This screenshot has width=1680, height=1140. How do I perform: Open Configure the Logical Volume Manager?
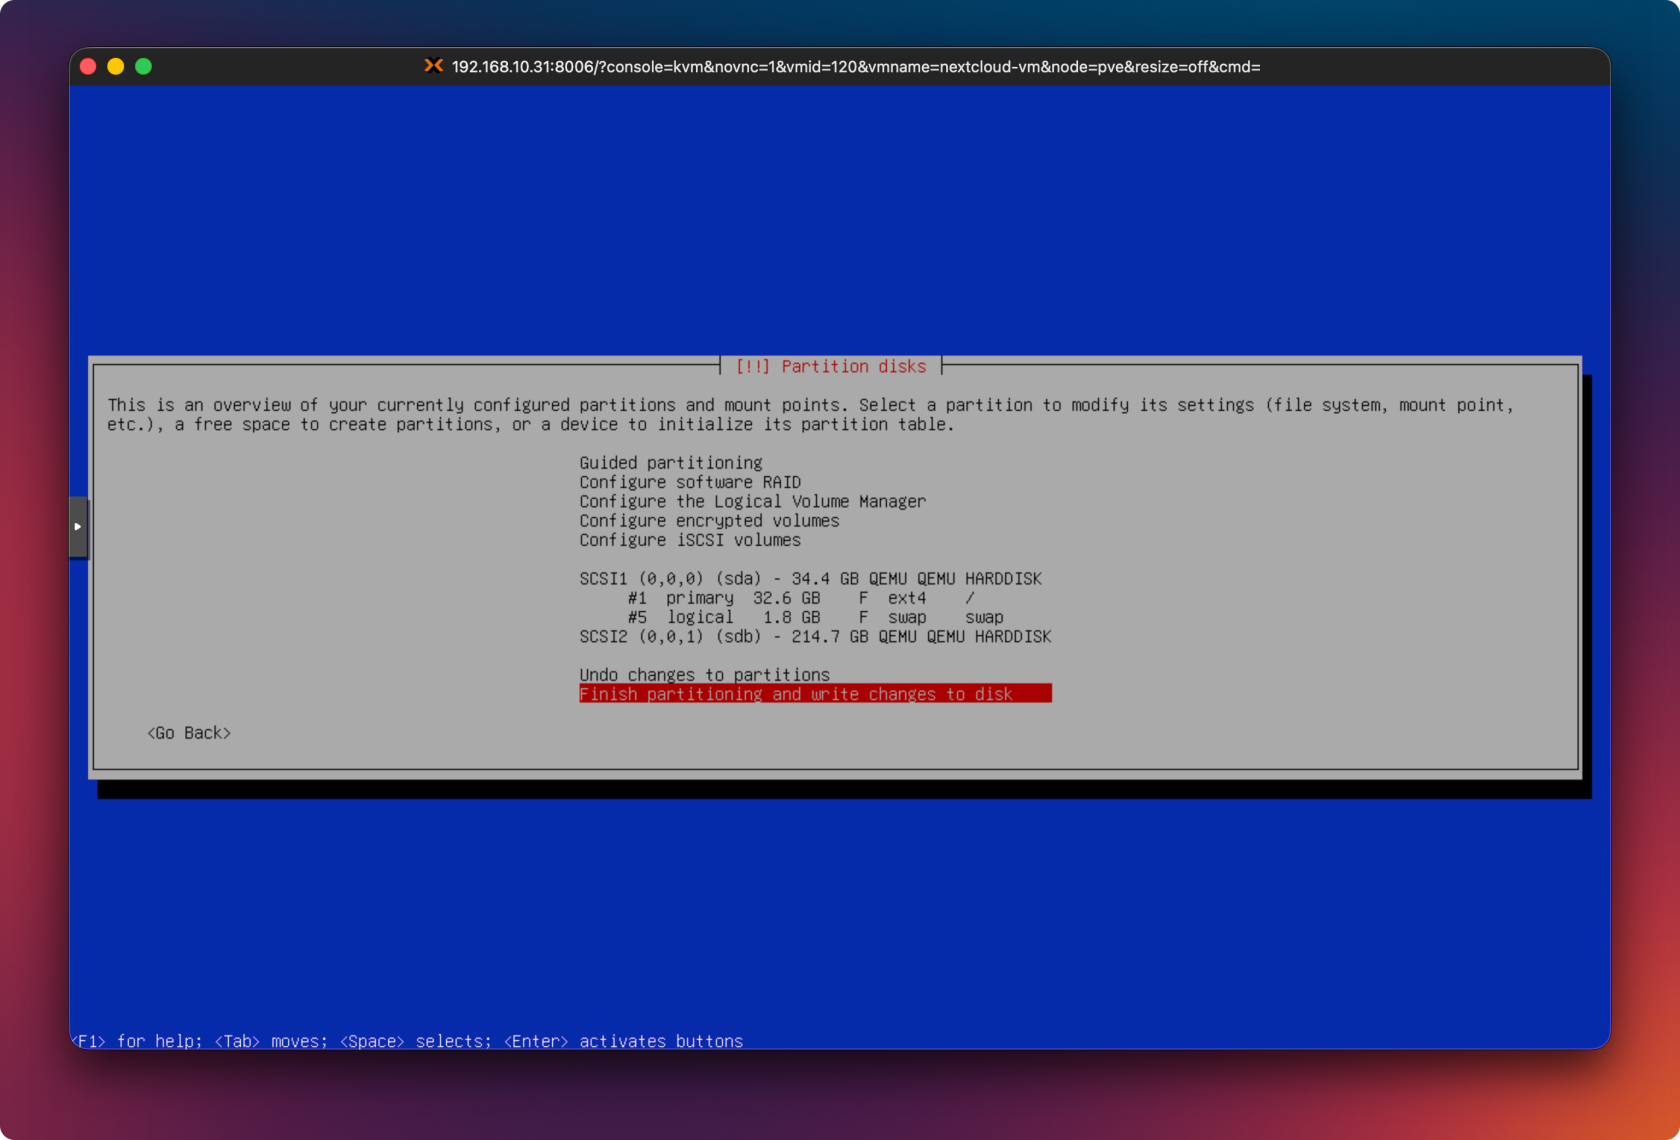click(752, 501)
